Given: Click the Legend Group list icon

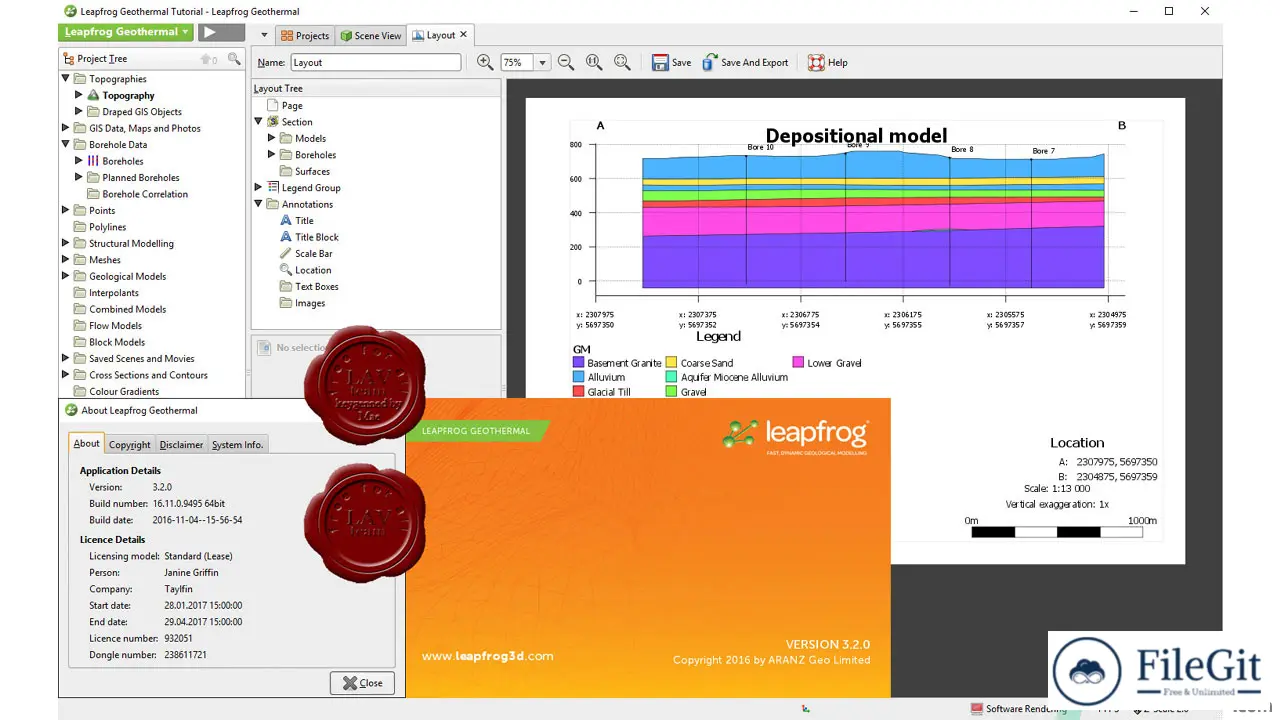Looking at the screenshot, I should point(273,188).
